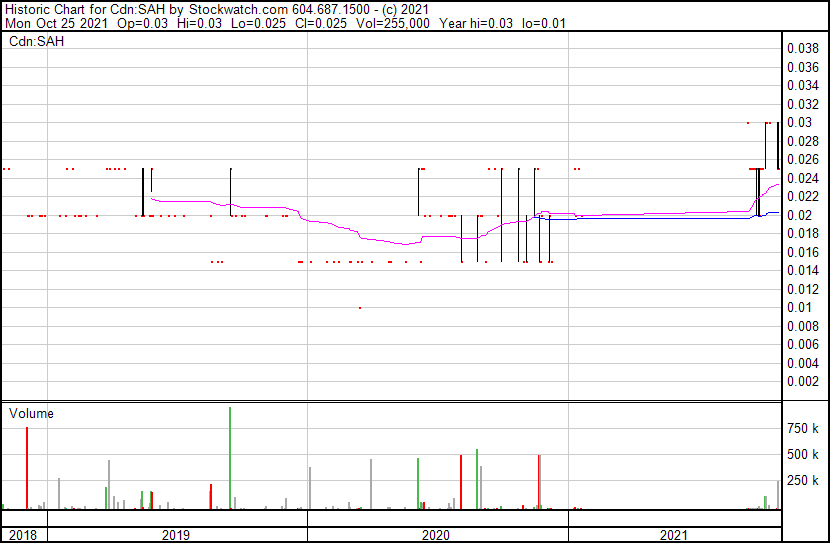
Task: Select the 2020 year label on the time axis
Action: point(436,535)
